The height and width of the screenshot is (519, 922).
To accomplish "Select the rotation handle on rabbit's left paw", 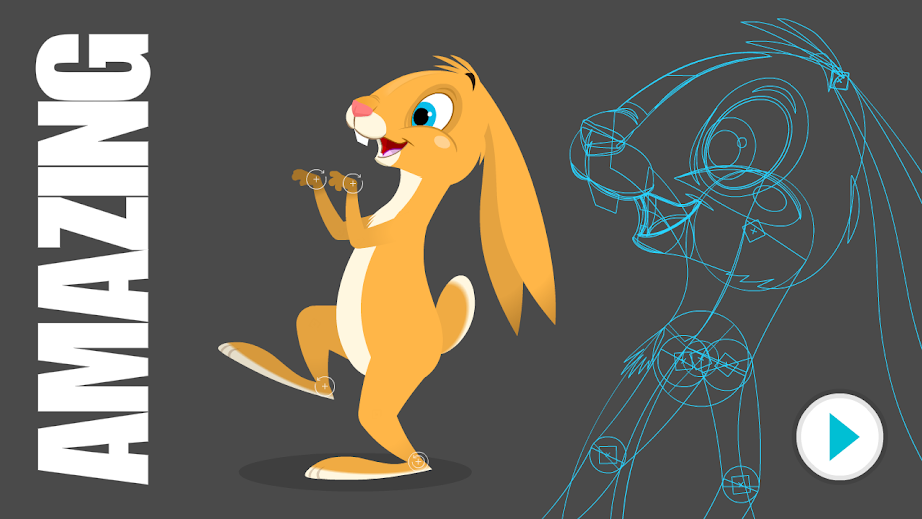I will click(316, 179).
